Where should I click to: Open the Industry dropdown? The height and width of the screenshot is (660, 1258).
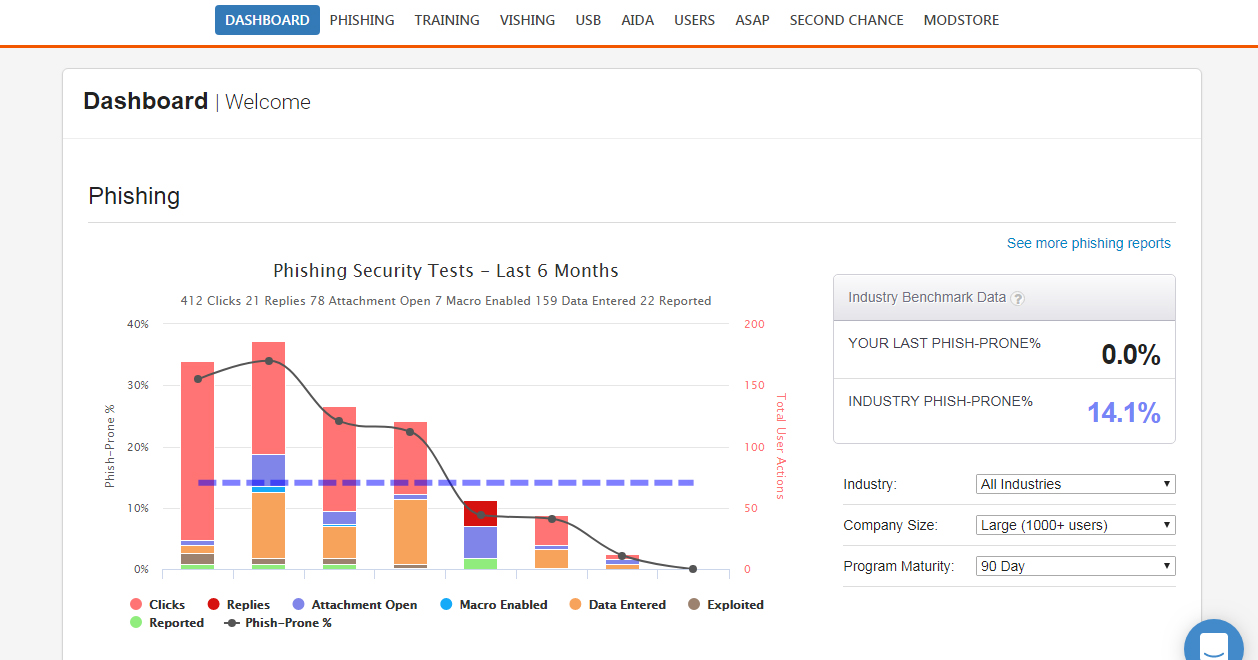click(x=1075, y=484)
